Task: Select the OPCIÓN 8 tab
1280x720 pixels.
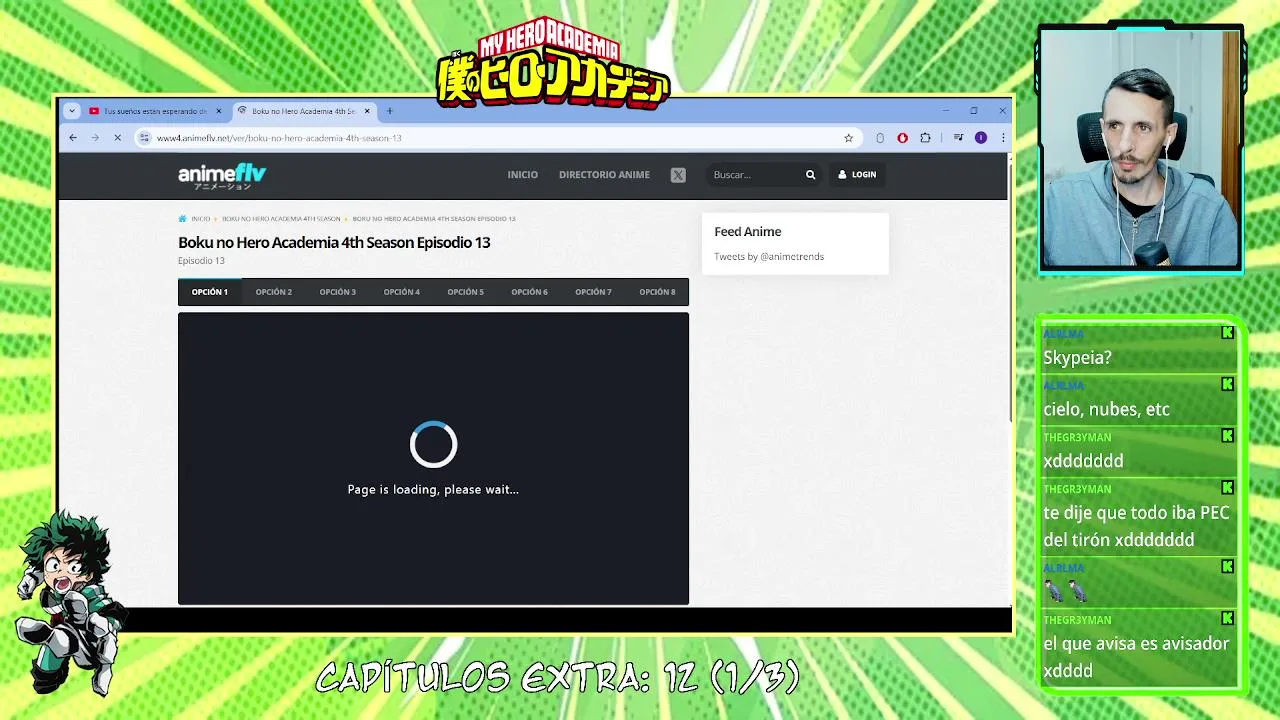Action: pyautogui.click(x=657, y=292)
